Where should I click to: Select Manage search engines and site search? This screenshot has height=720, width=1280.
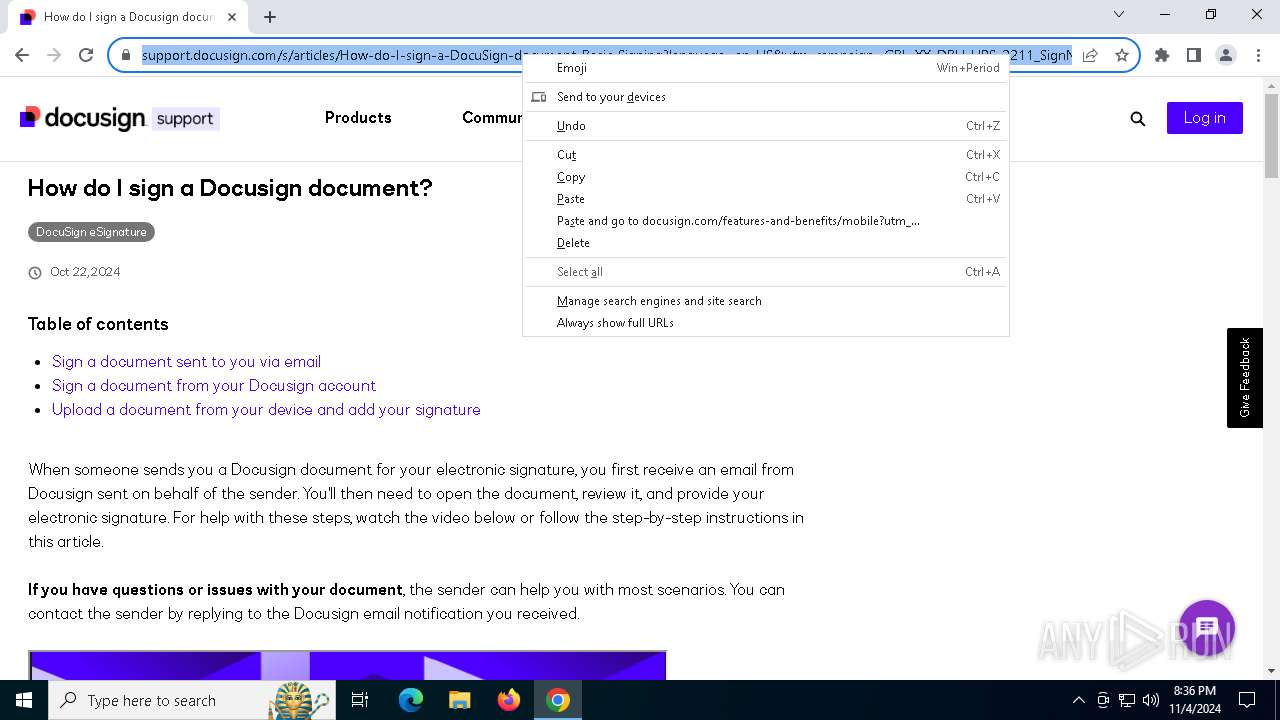click(x=765, y=301)
